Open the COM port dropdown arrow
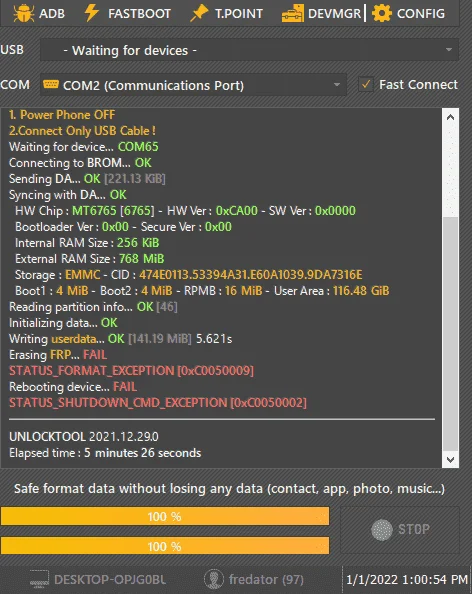Screen dimensions: 472x594 click(337, 84)
